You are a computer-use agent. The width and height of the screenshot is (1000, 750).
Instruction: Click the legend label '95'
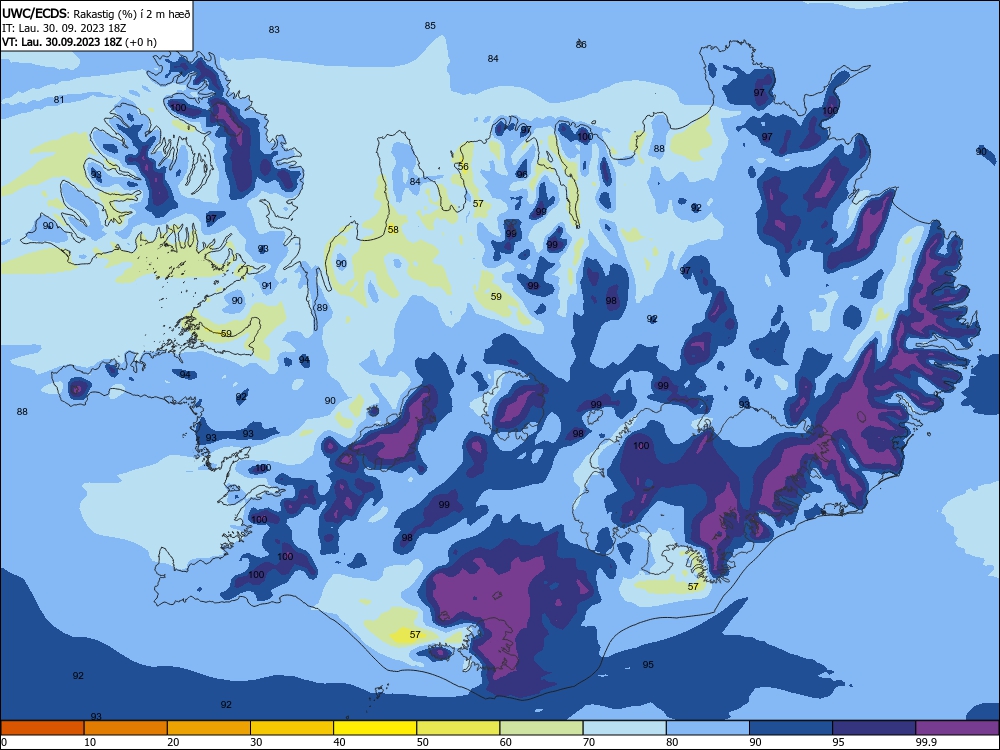(838, 742)
